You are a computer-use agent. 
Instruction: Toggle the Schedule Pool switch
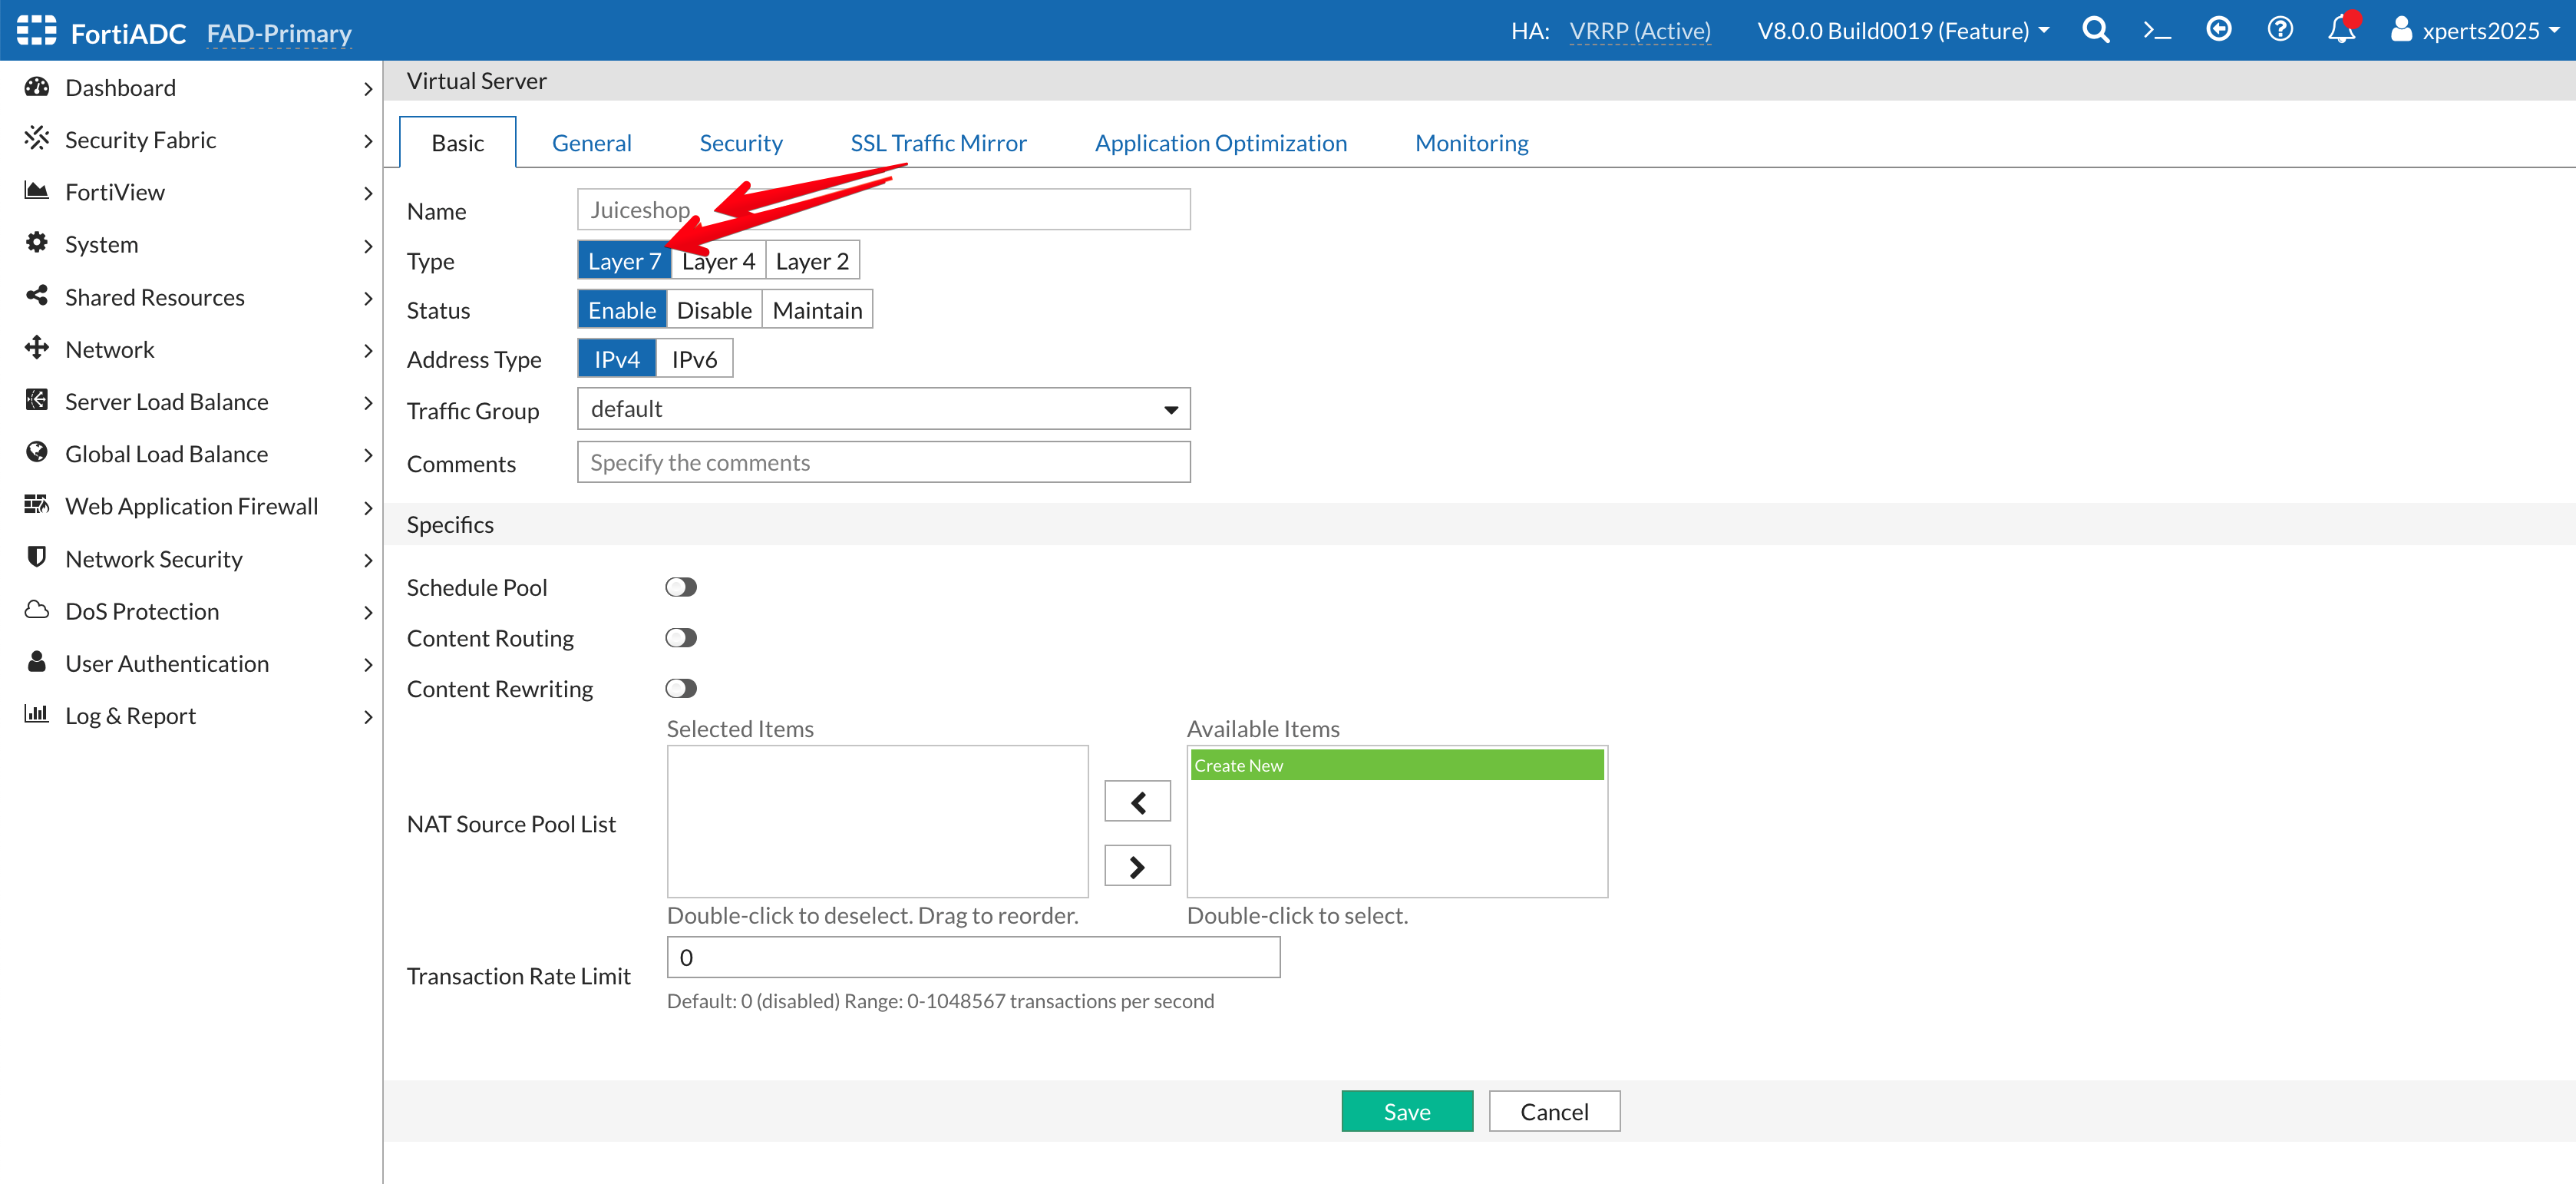click(x=681, y=587)
